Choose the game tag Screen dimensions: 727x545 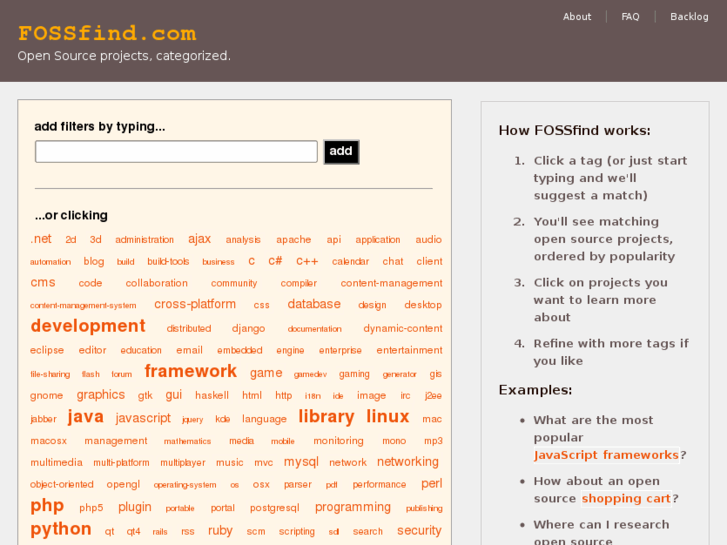point(266,373)
